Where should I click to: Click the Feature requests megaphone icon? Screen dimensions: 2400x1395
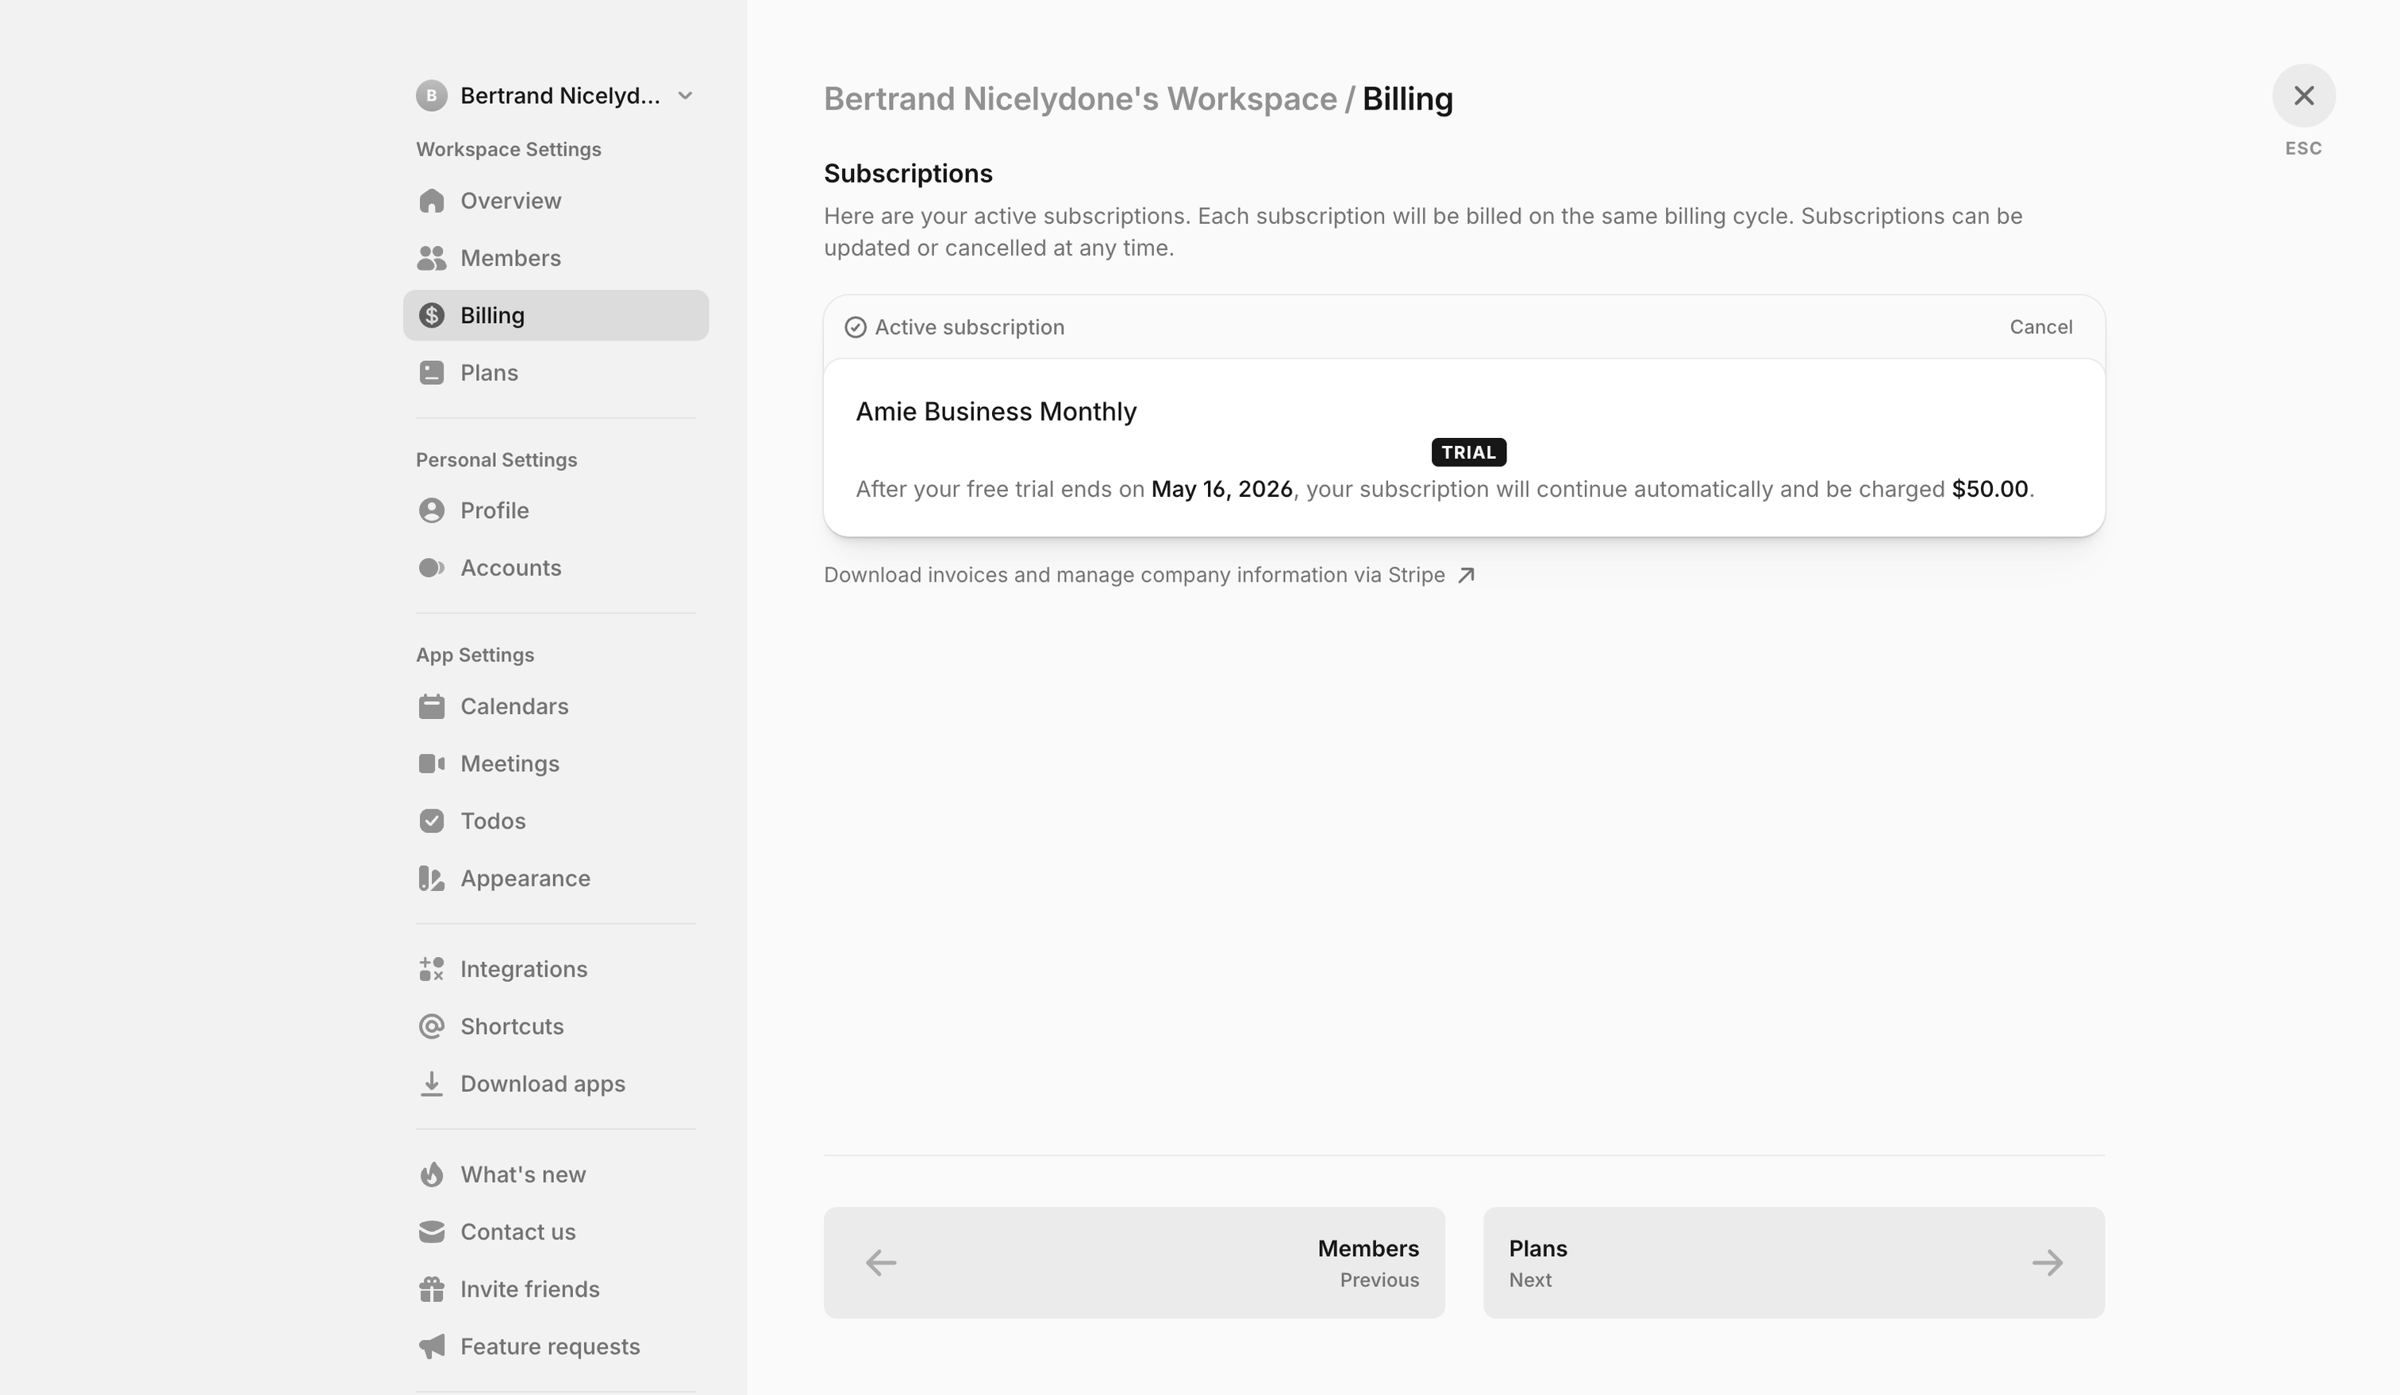431,1346
